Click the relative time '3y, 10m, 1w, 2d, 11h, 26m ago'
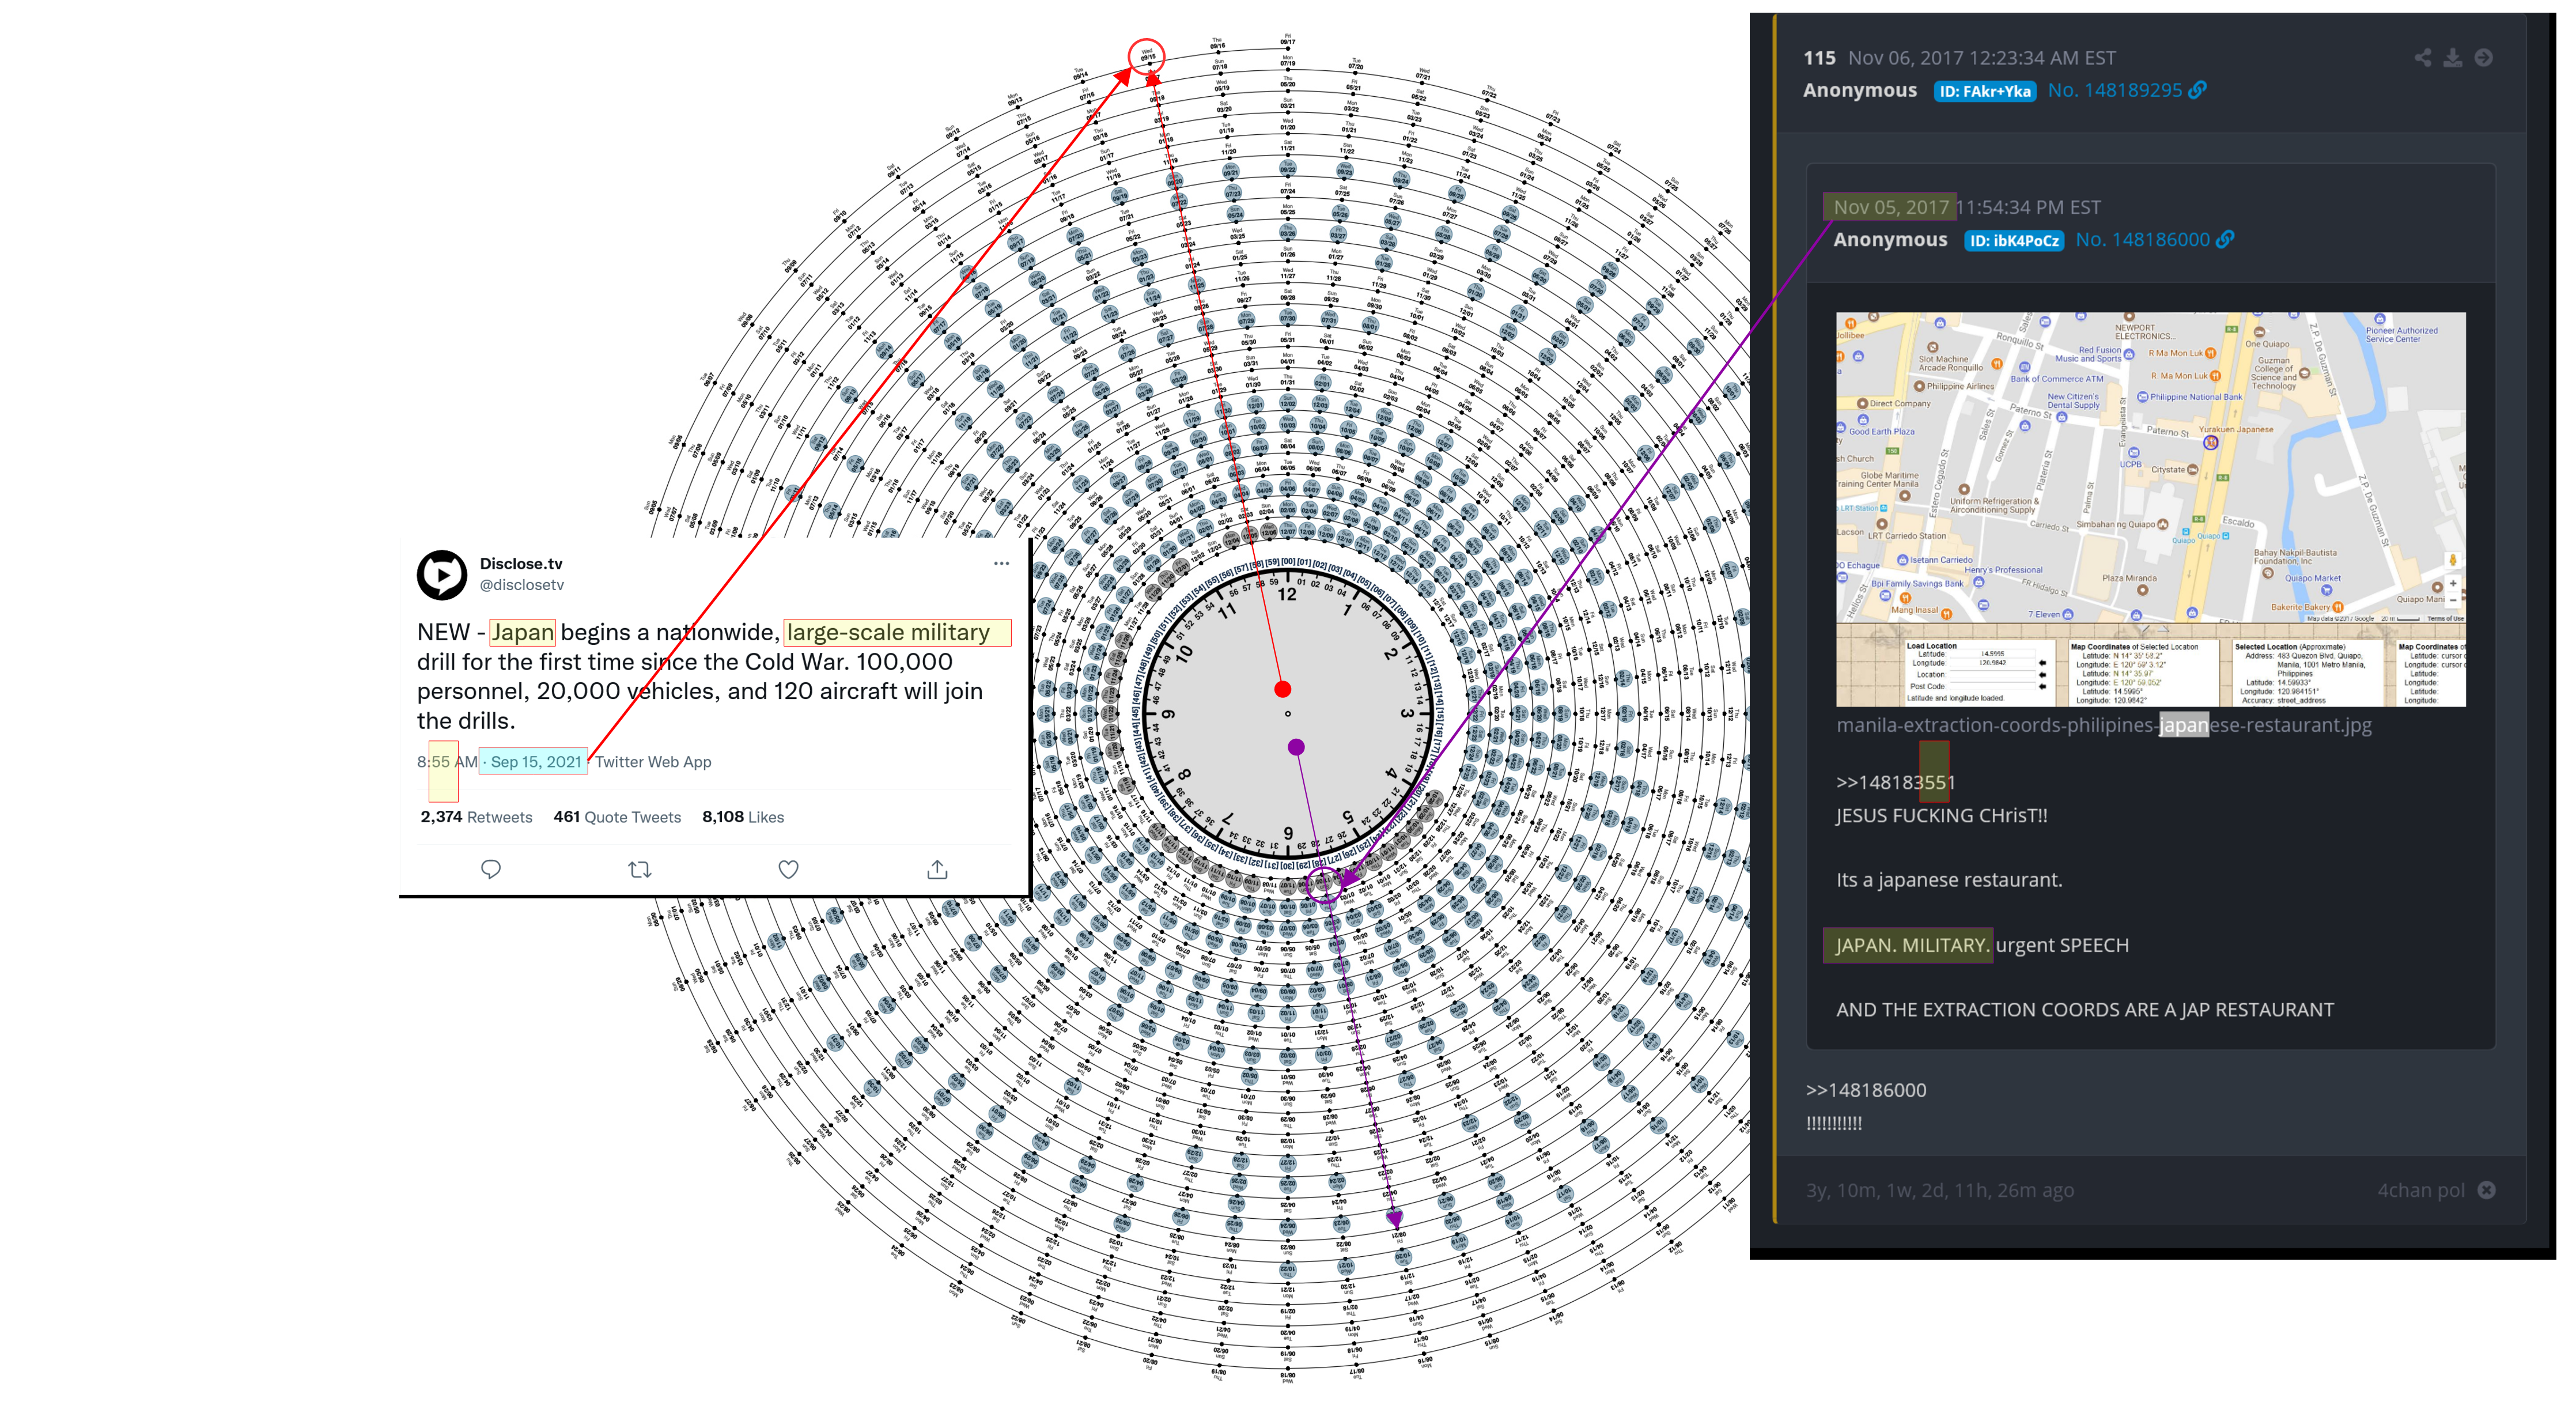Viewport: 2576px width, 1417px height. click(x=1940, y=1190)
